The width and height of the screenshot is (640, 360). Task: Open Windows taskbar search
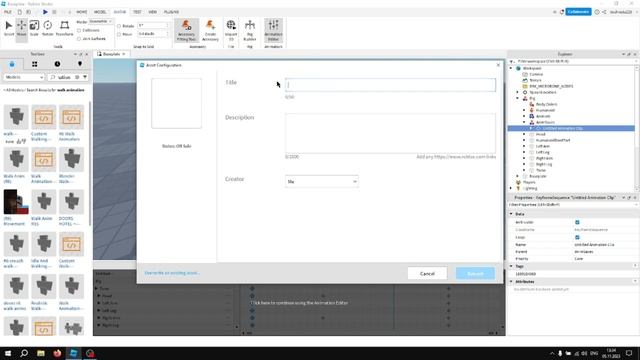[24, 353]
